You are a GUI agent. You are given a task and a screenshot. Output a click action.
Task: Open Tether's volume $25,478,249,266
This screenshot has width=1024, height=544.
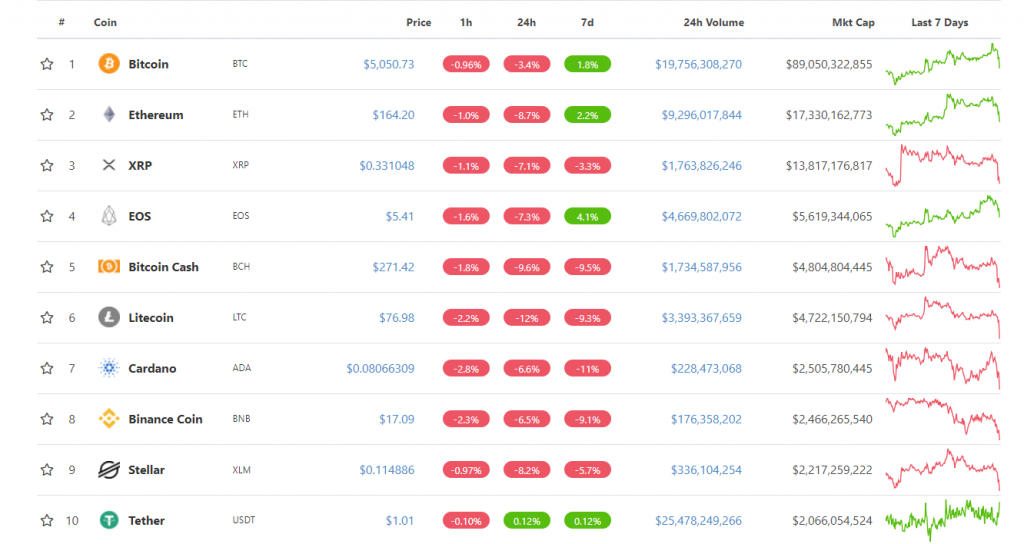point(698,520)
